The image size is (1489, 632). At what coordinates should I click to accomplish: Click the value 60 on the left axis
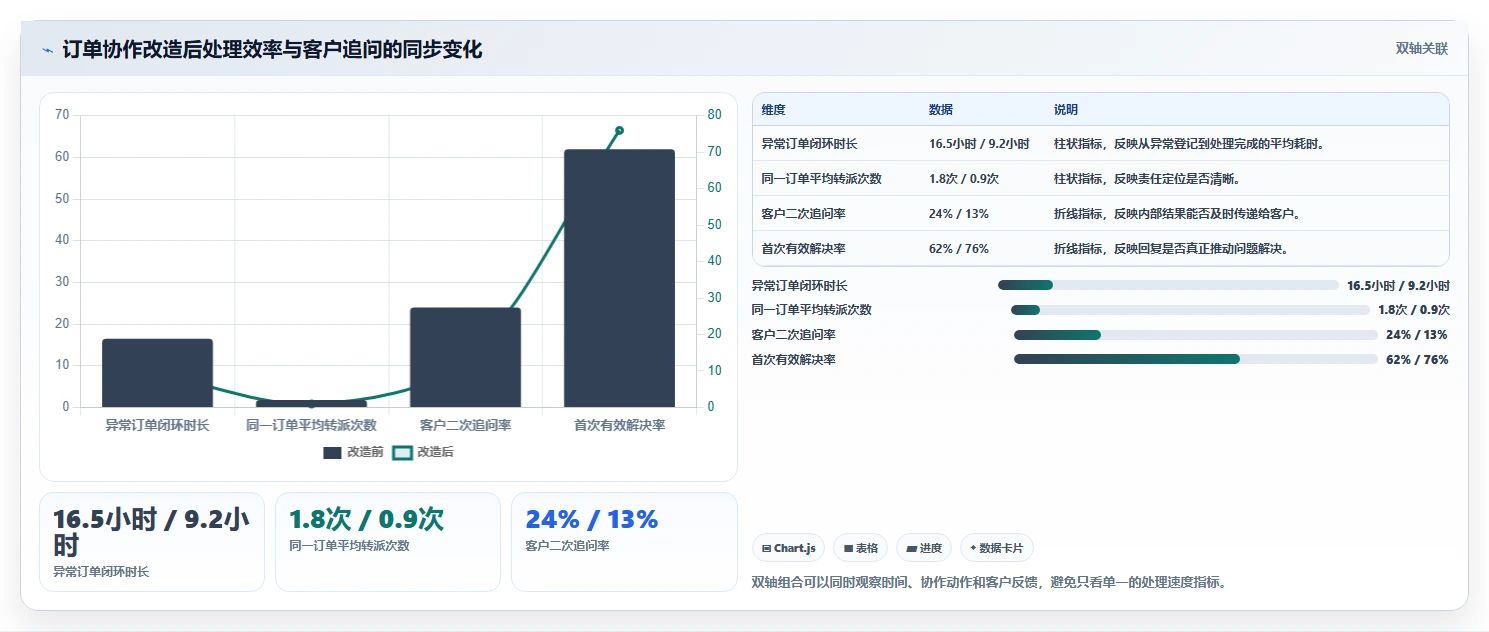[x=62, y=157]
